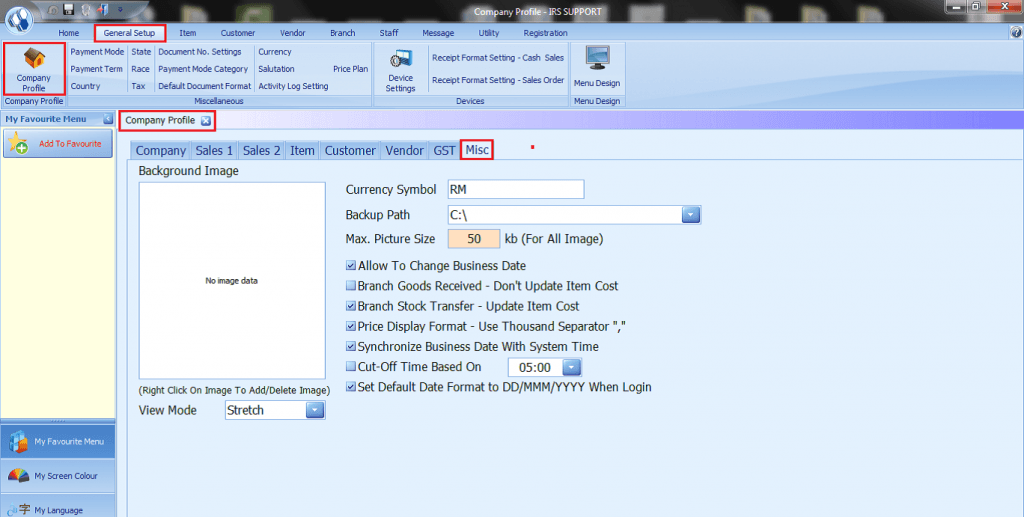1024x517 pixels.
Task: Toggle Price Display Format thousand separator checkbox
Action: [x=351, y=326]
